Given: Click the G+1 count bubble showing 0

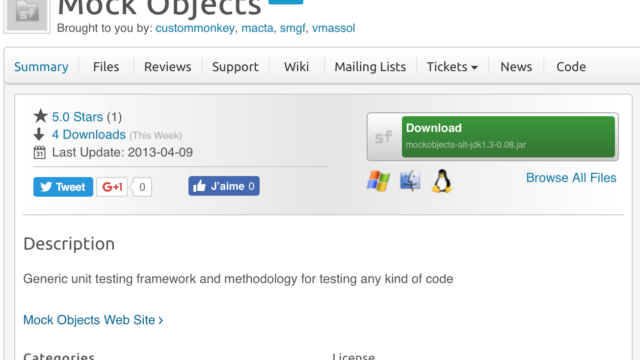Looking at the screenshot, I should click(142, 187).
